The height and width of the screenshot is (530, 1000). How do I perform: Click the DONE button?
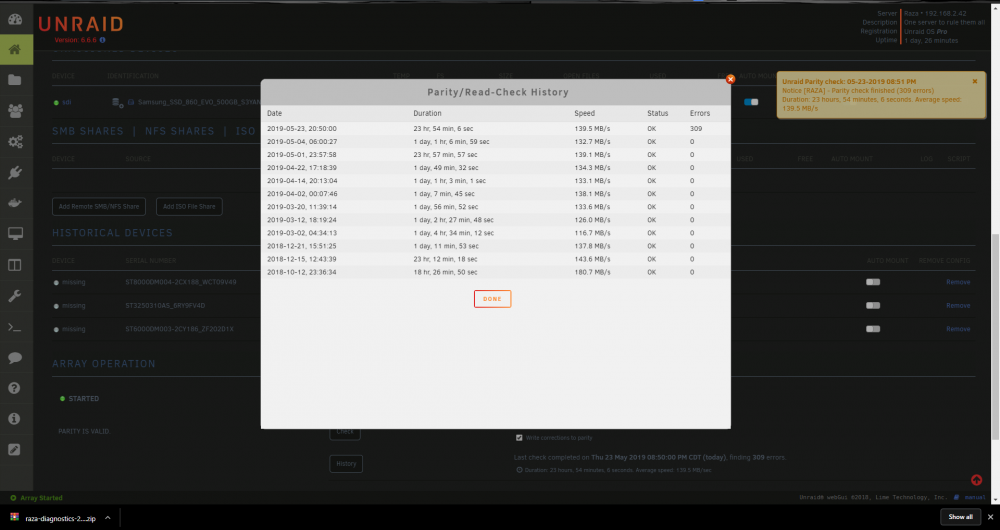coord(492,299)
